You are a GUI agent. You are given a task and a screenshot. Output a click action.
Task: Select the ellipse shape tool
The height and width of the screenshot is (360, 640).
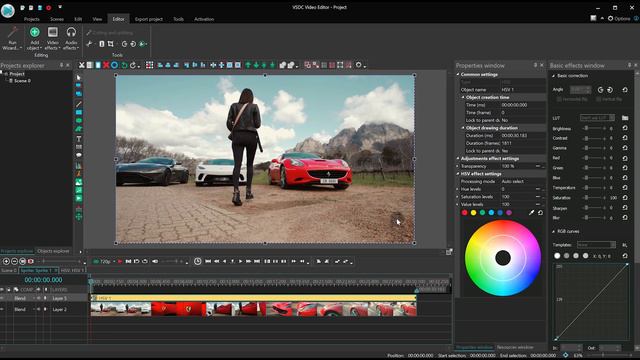coord(79,120)
